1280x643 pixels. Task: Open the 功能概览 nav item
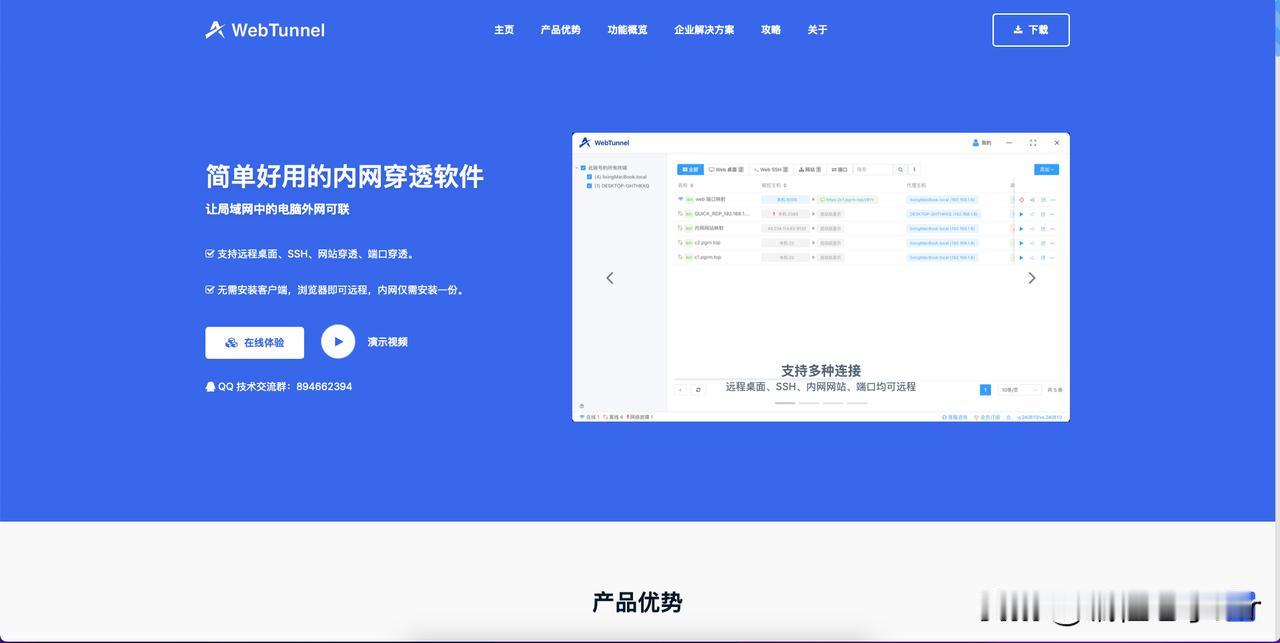click(x=627, y=30)
